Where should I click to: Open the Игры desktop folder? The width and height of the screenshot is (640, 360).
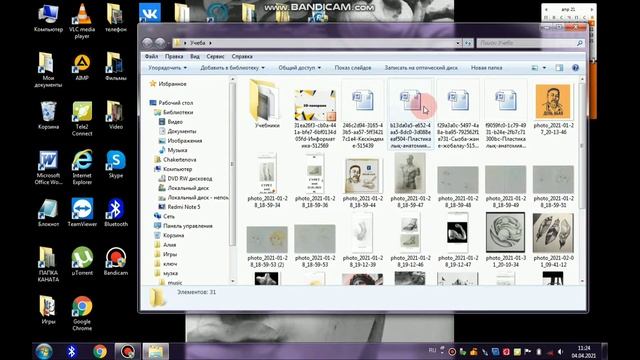[48, 309]
